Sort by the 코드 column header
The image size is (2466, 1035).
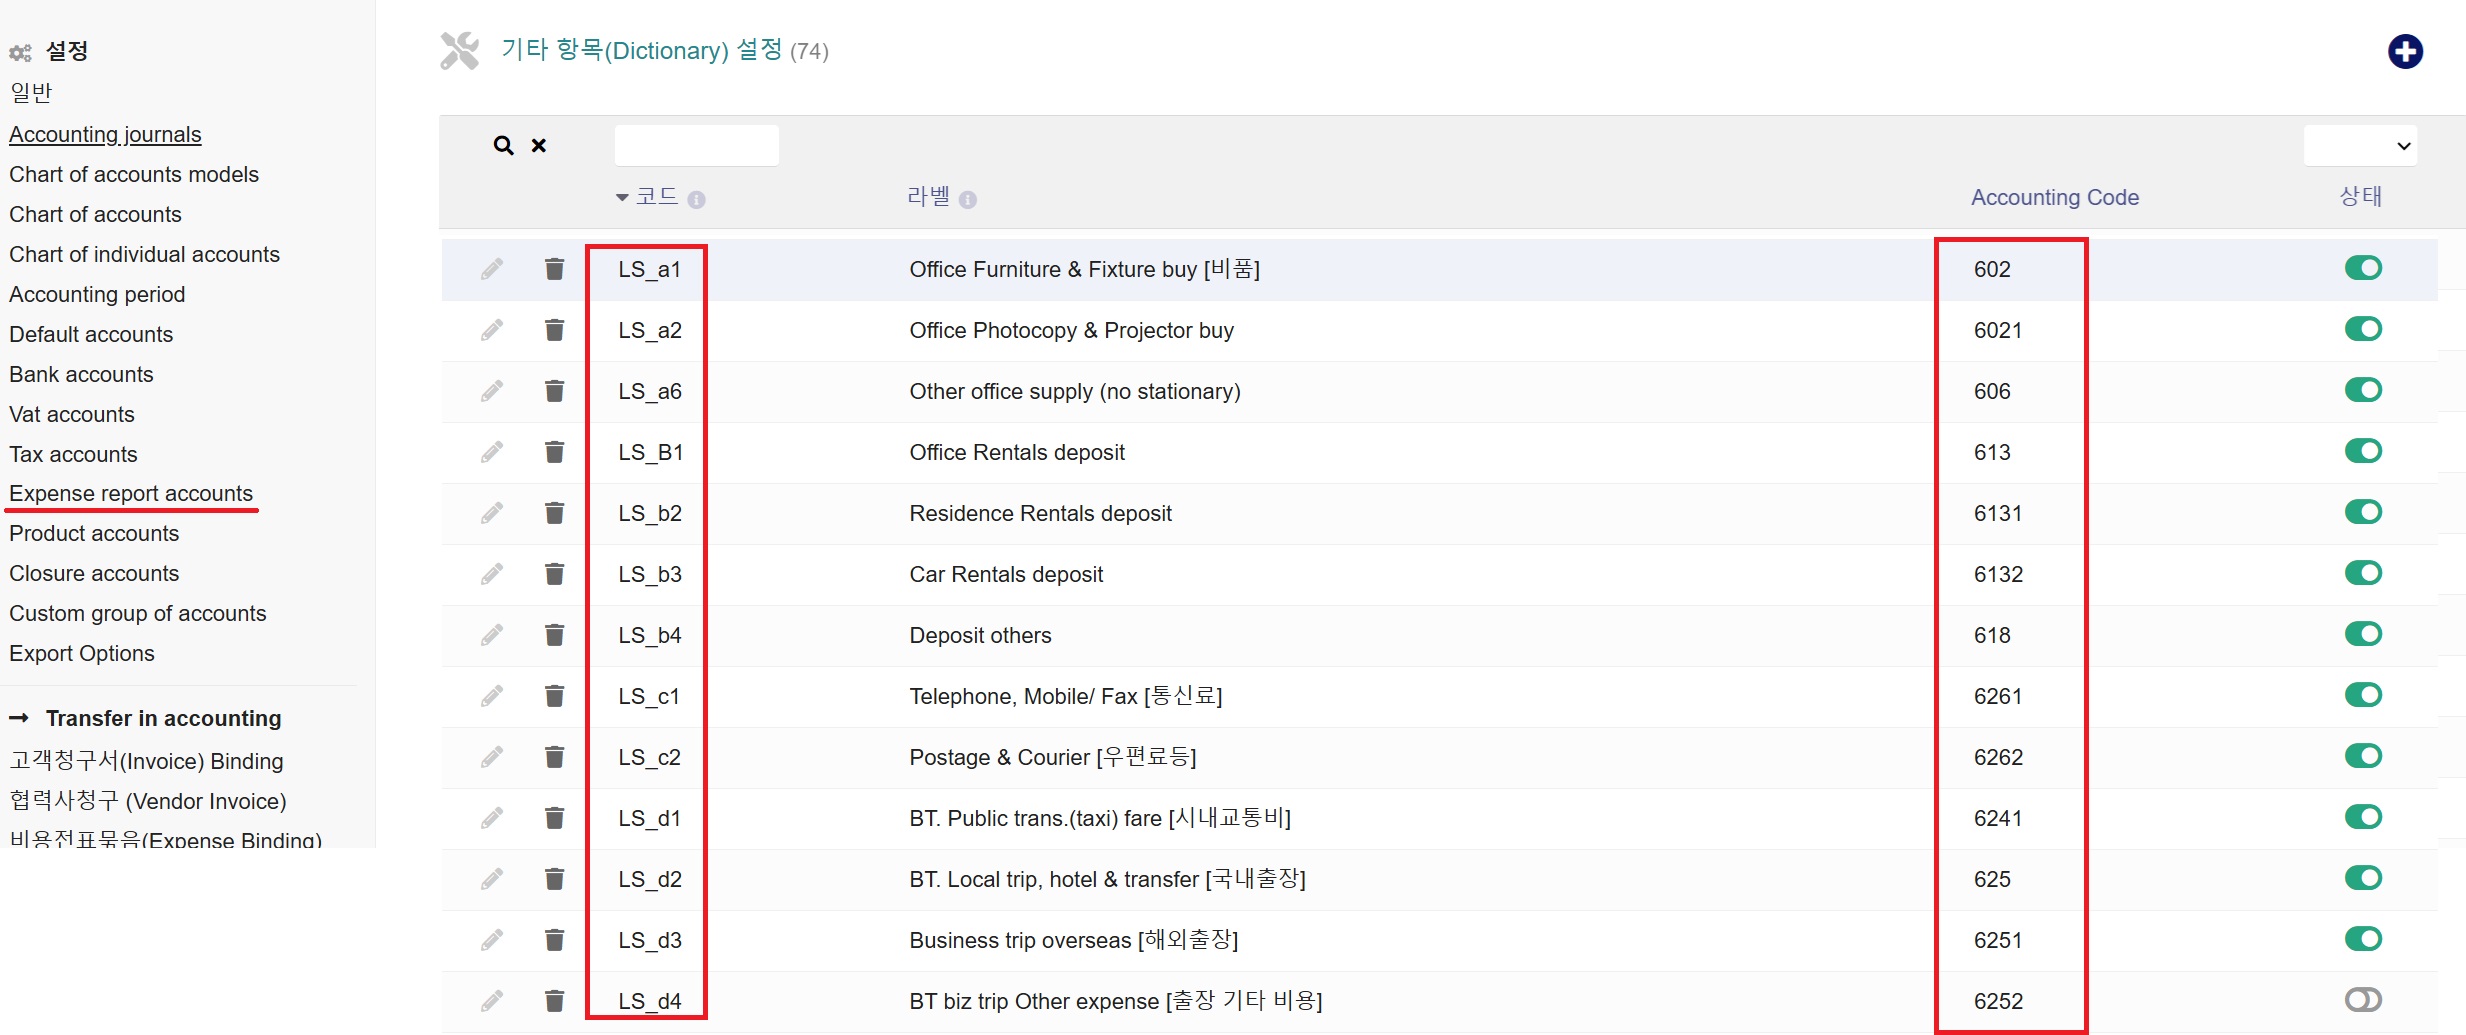click(656, 197)
